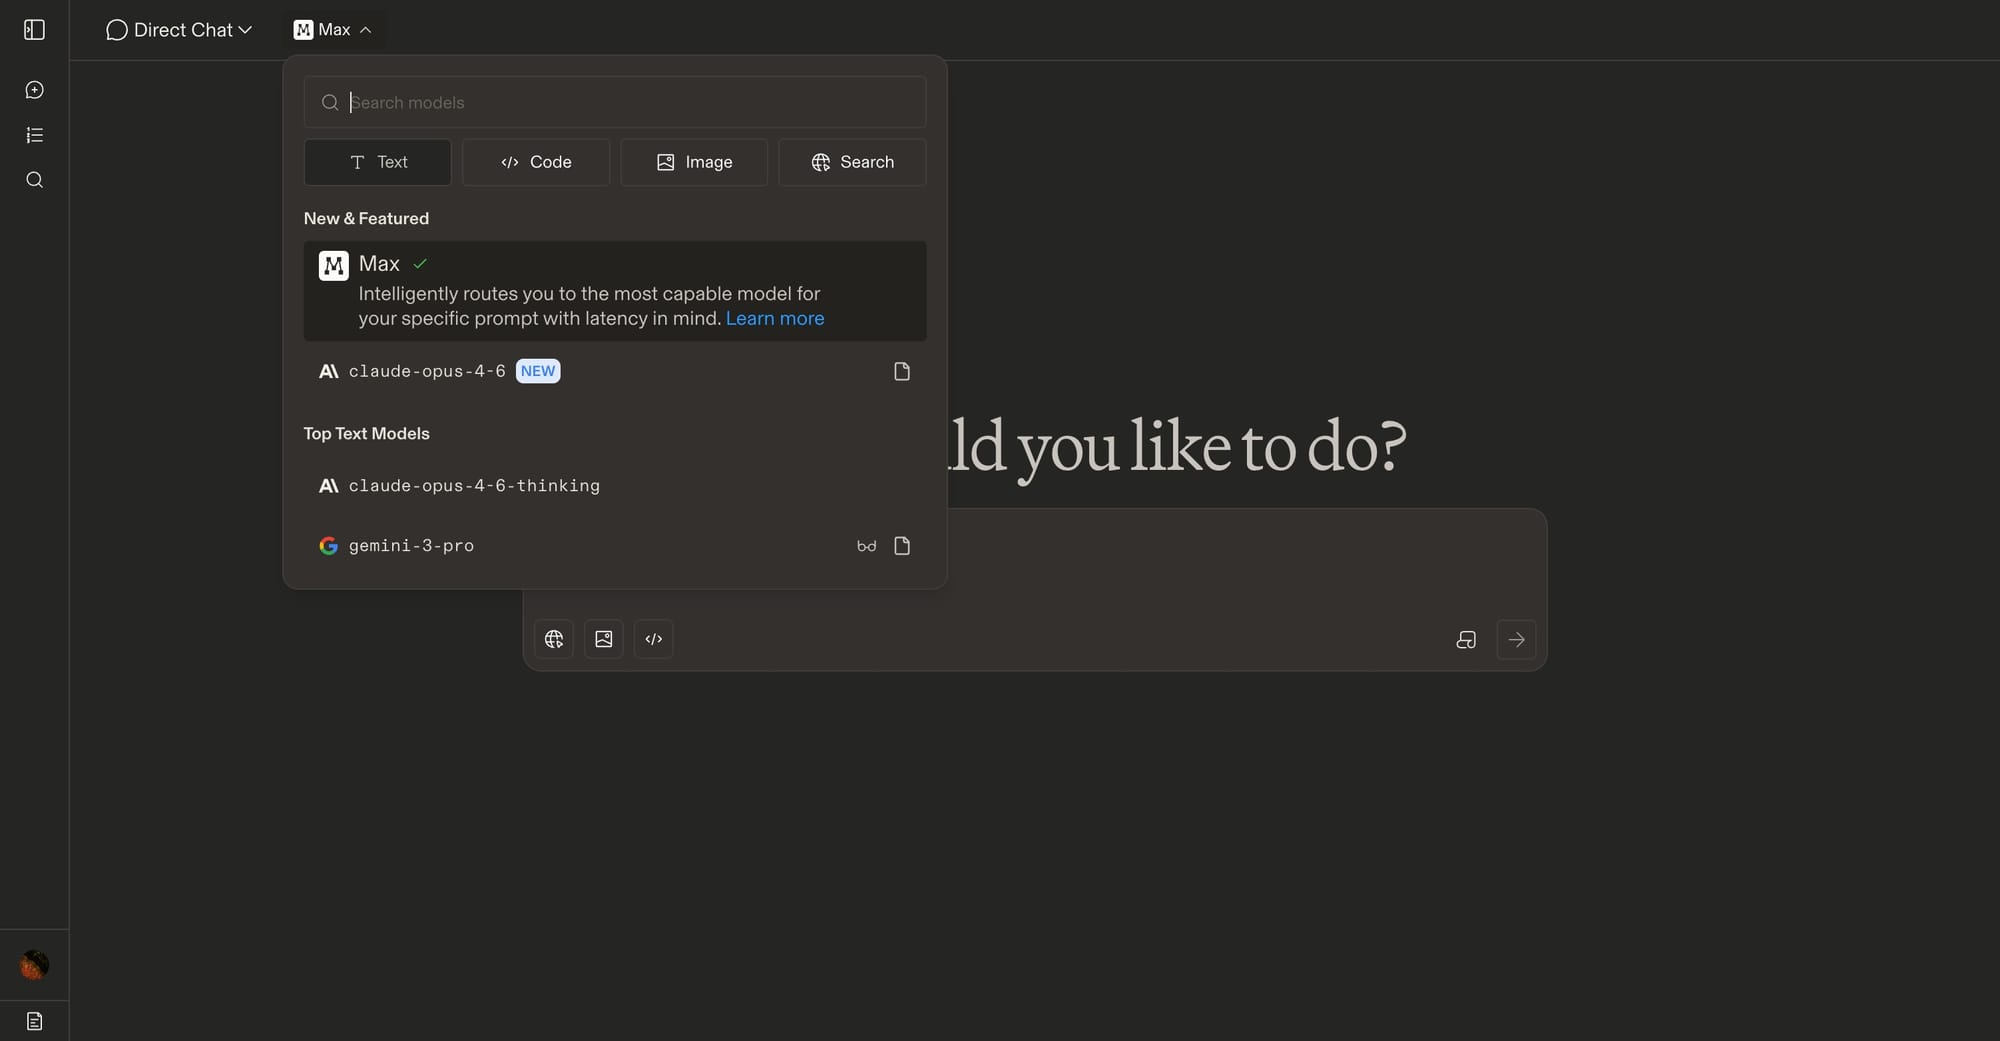The height and width of the screenshot is (1041, 2000).
Task: Open the bottom-left document page icon
Action: [x=34, y=1021]
